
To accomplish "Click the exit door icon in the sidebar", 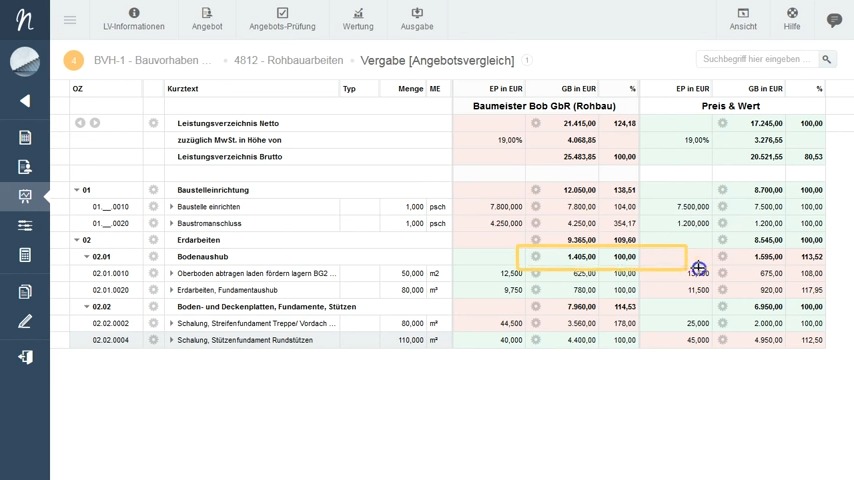I will click(25, 357).
